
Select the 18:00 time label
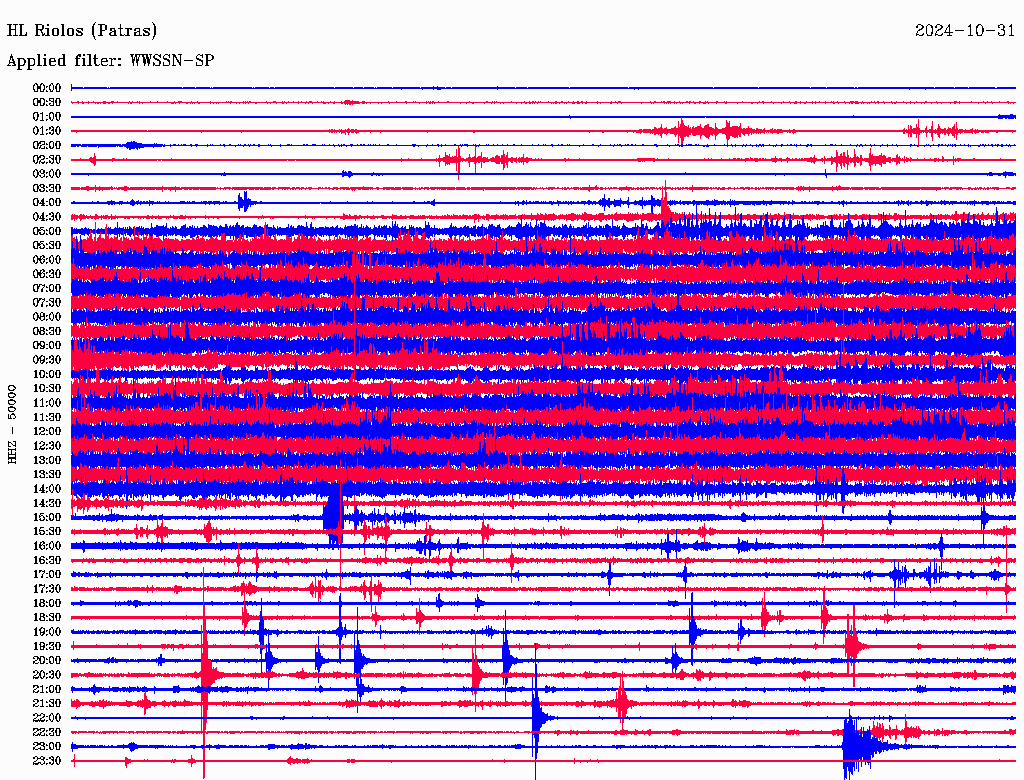[47, 604]
